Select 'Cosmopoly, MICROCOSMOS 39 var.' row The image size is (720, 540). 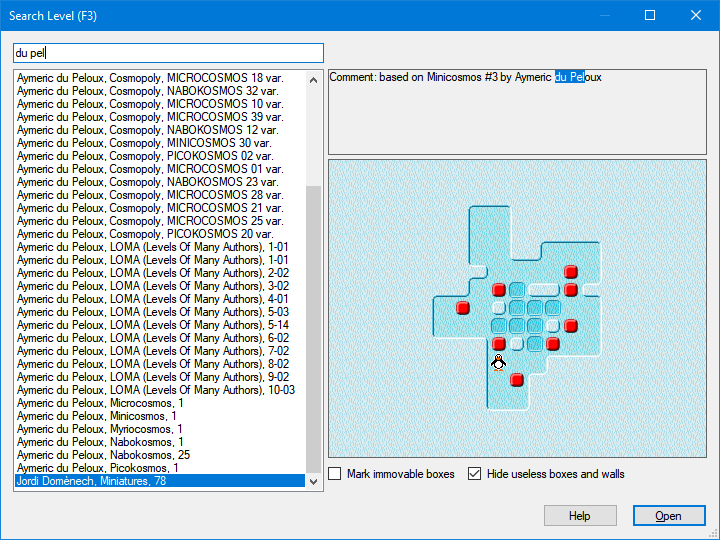click(x=160, y=117)
